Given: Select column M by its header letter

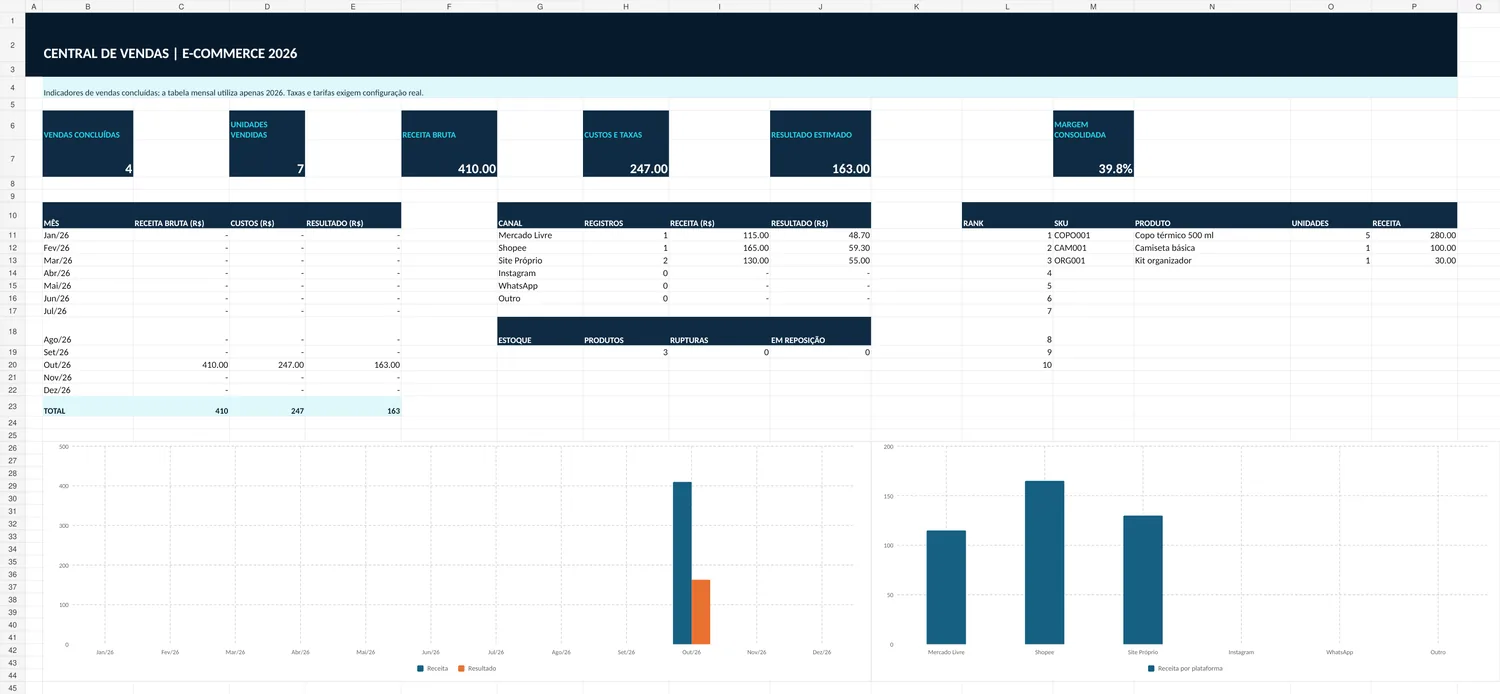Looking at the screenshot, I should (x=1093, y=6).
